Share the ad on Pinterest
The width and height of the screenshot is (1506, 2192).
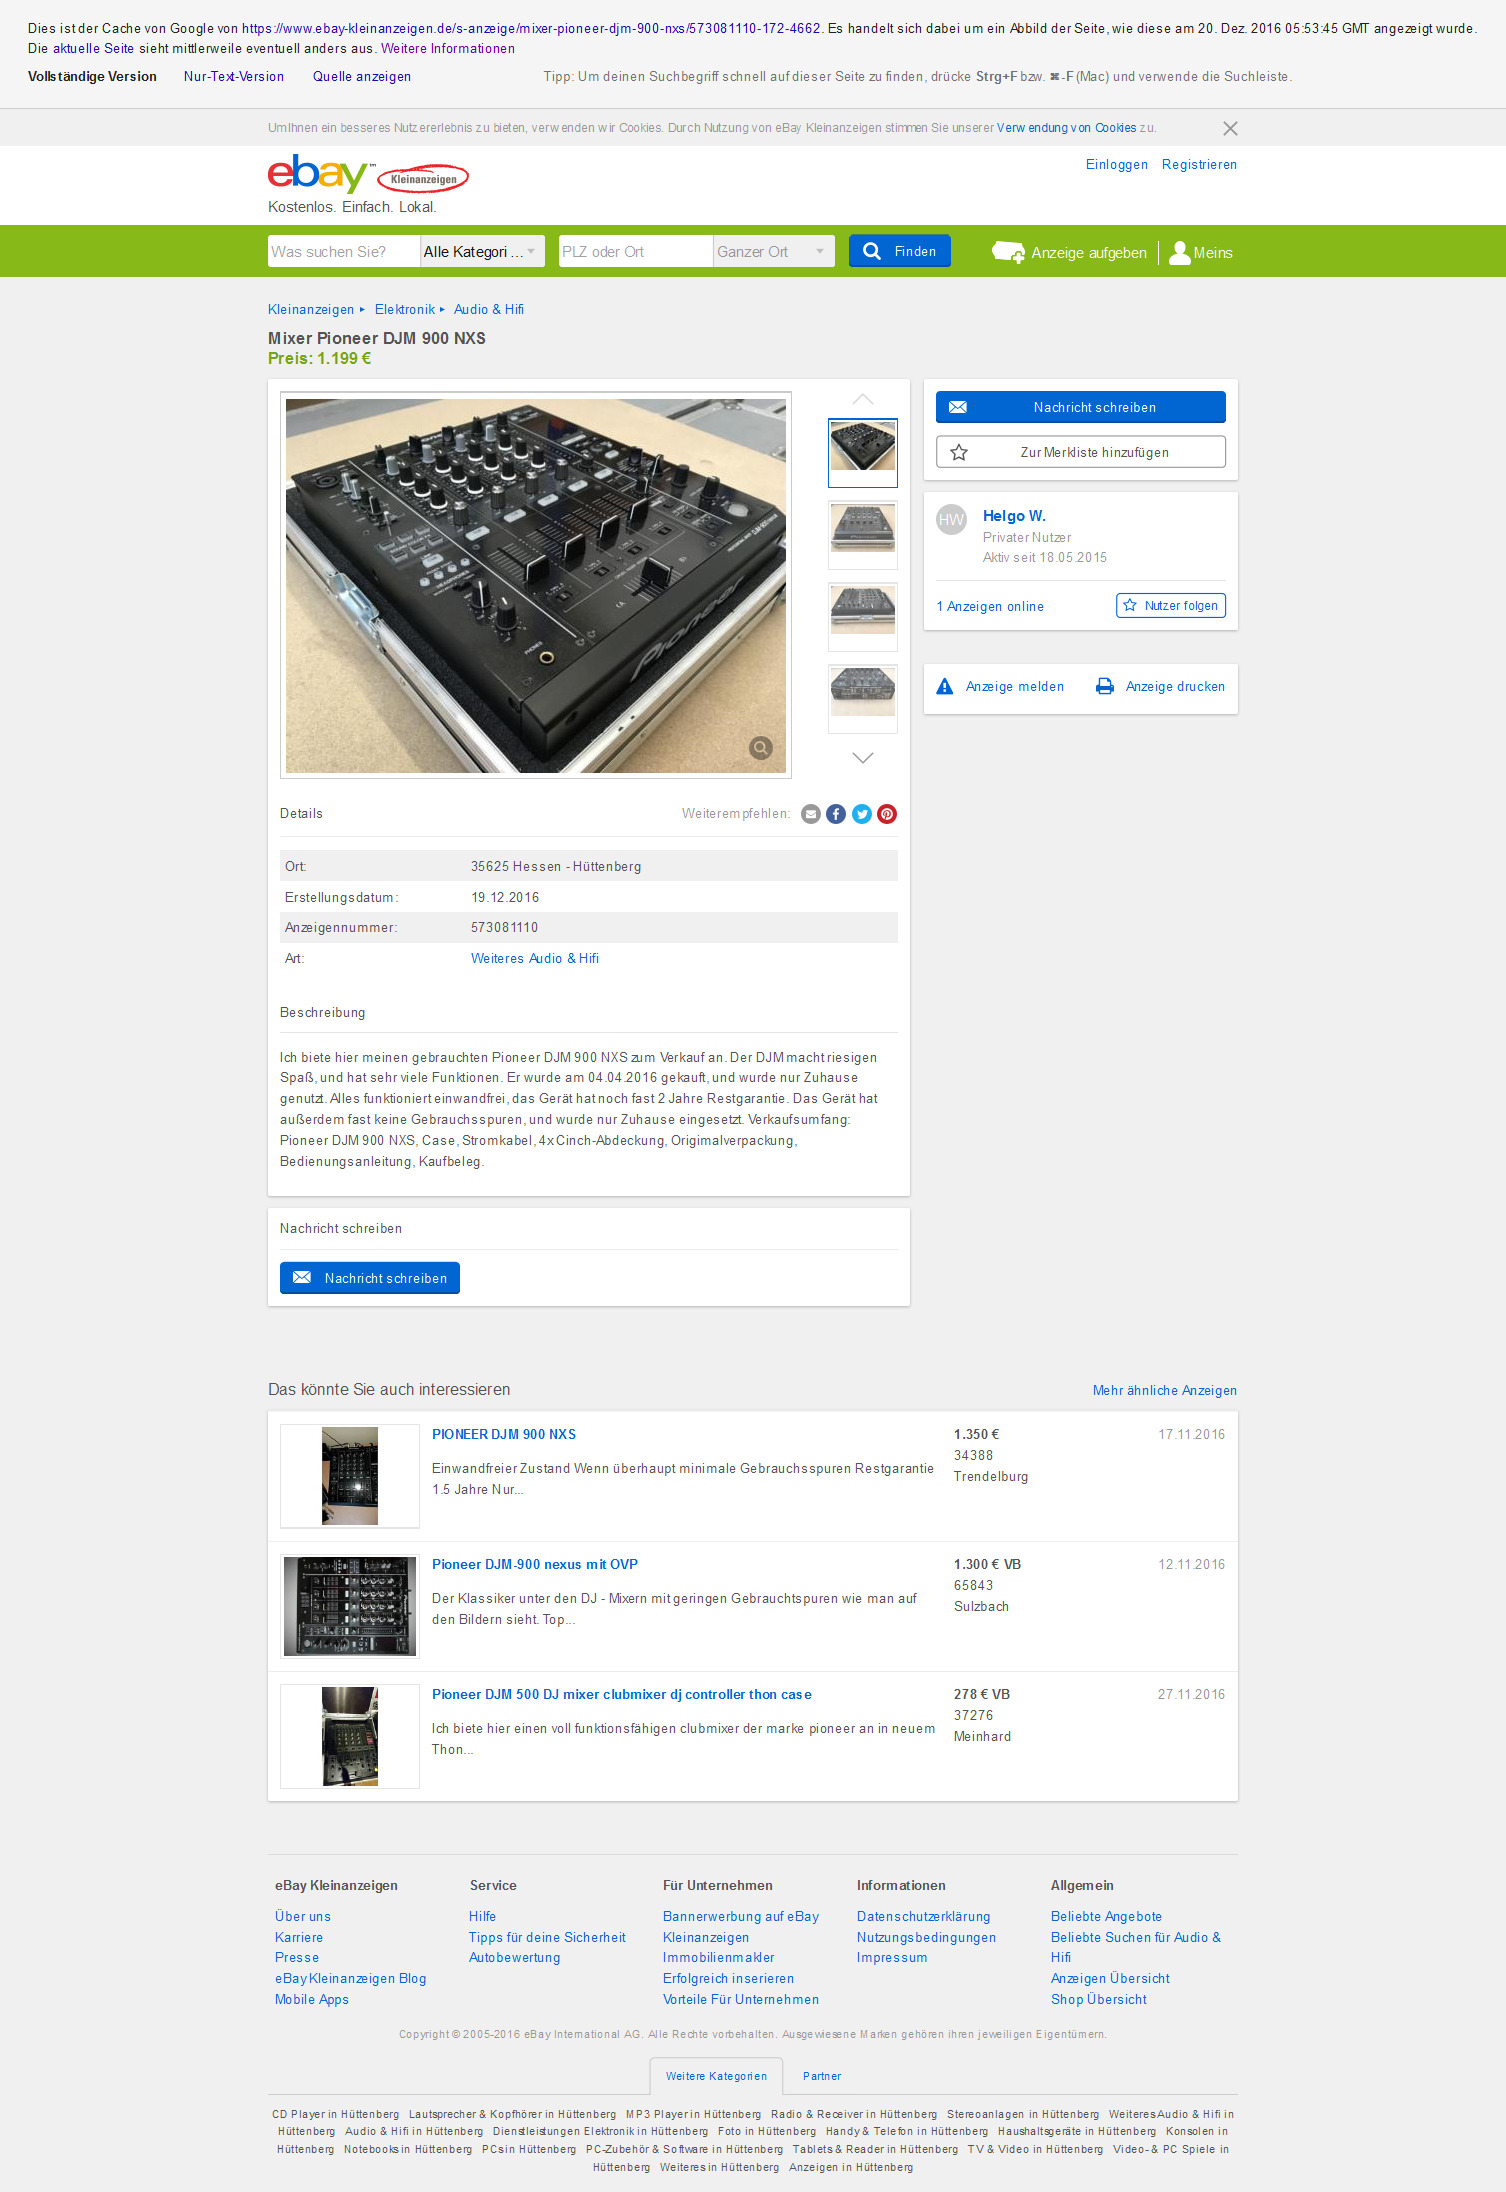pos(887,814)
